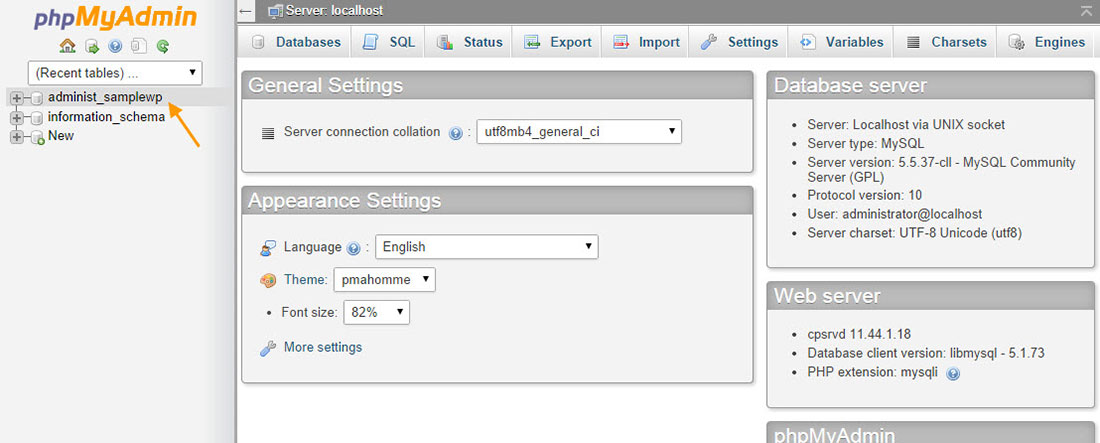
Task: Open the Charsets tab
Action: 946,42
